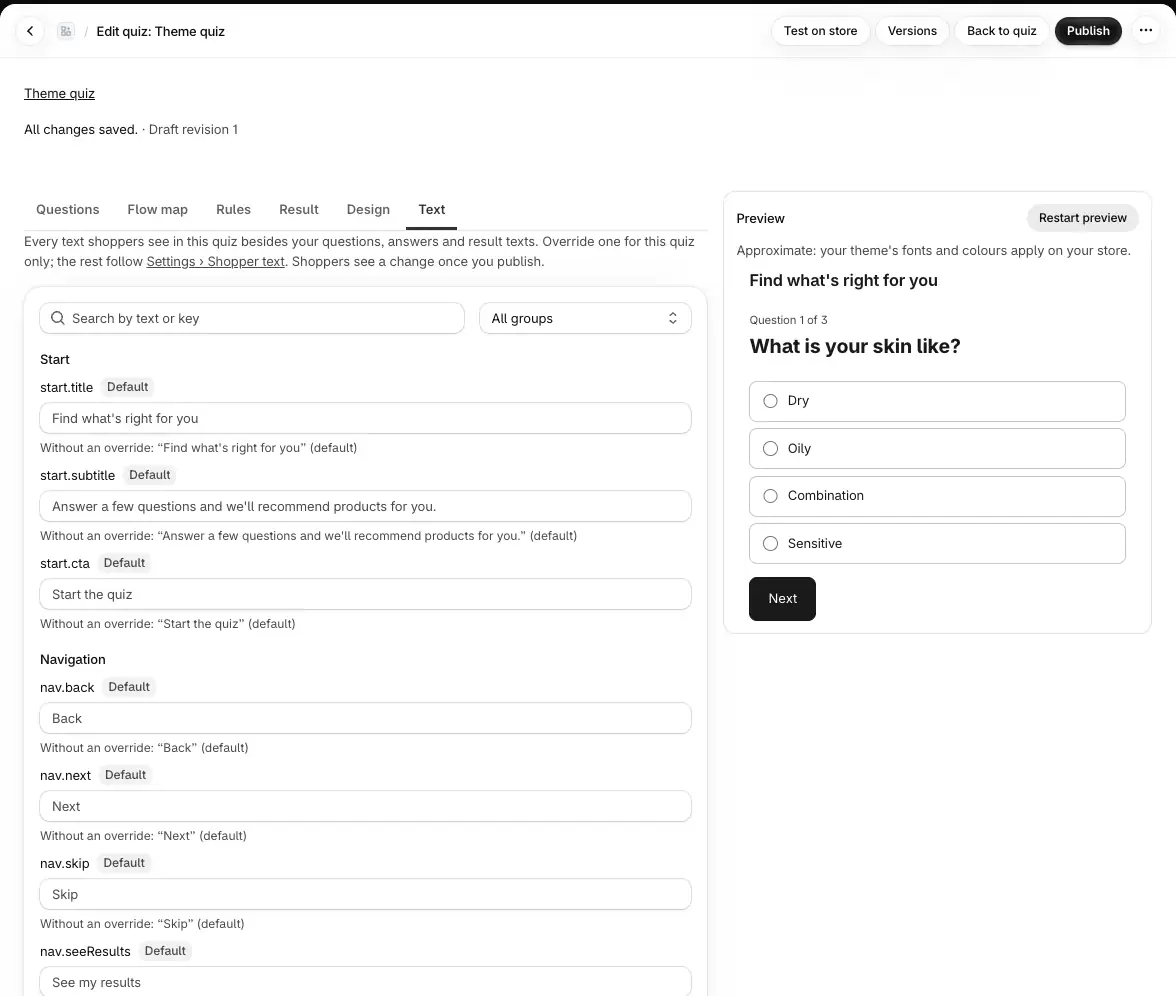
Task: Edit the start.title text field
Action: tap(365, 418)
